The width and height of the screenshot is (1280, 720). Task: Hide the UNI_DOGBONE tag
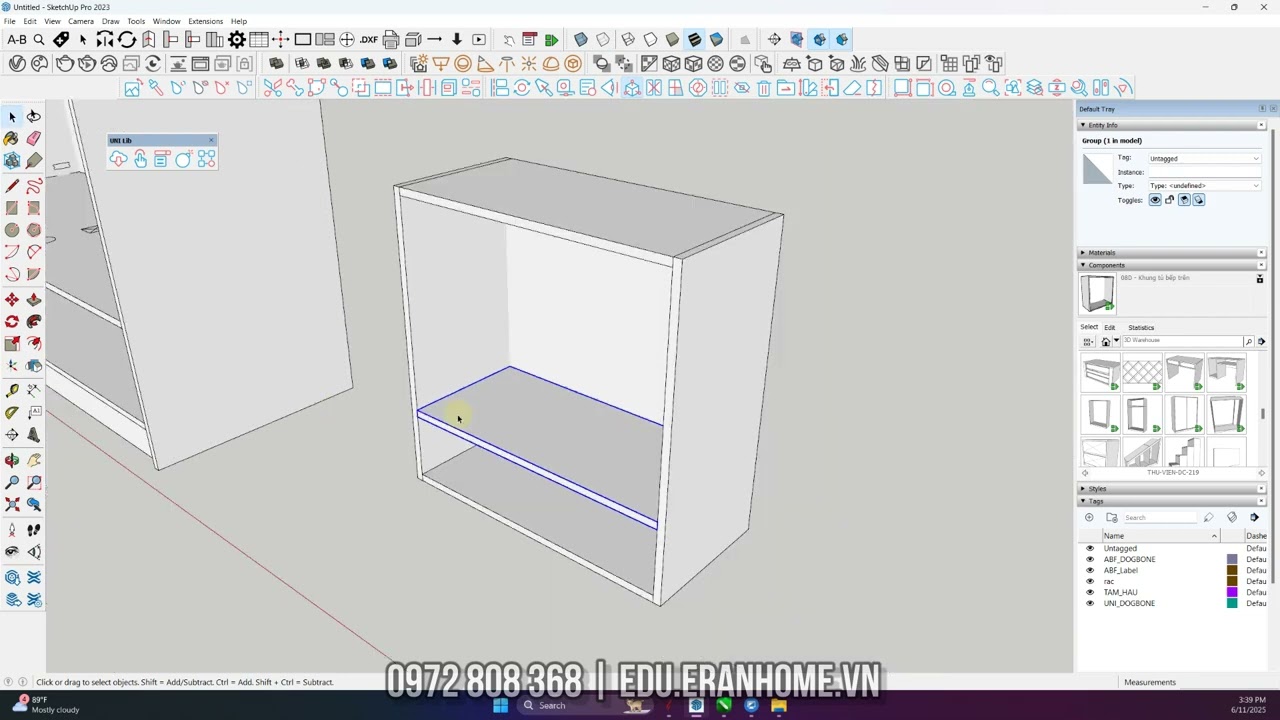click(1090, 603)
